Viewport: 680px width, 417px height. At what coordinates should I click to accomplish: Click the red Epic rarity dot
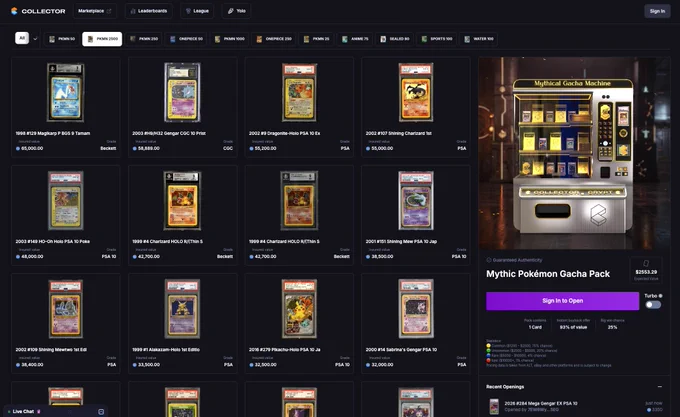[x=488, y=360]
